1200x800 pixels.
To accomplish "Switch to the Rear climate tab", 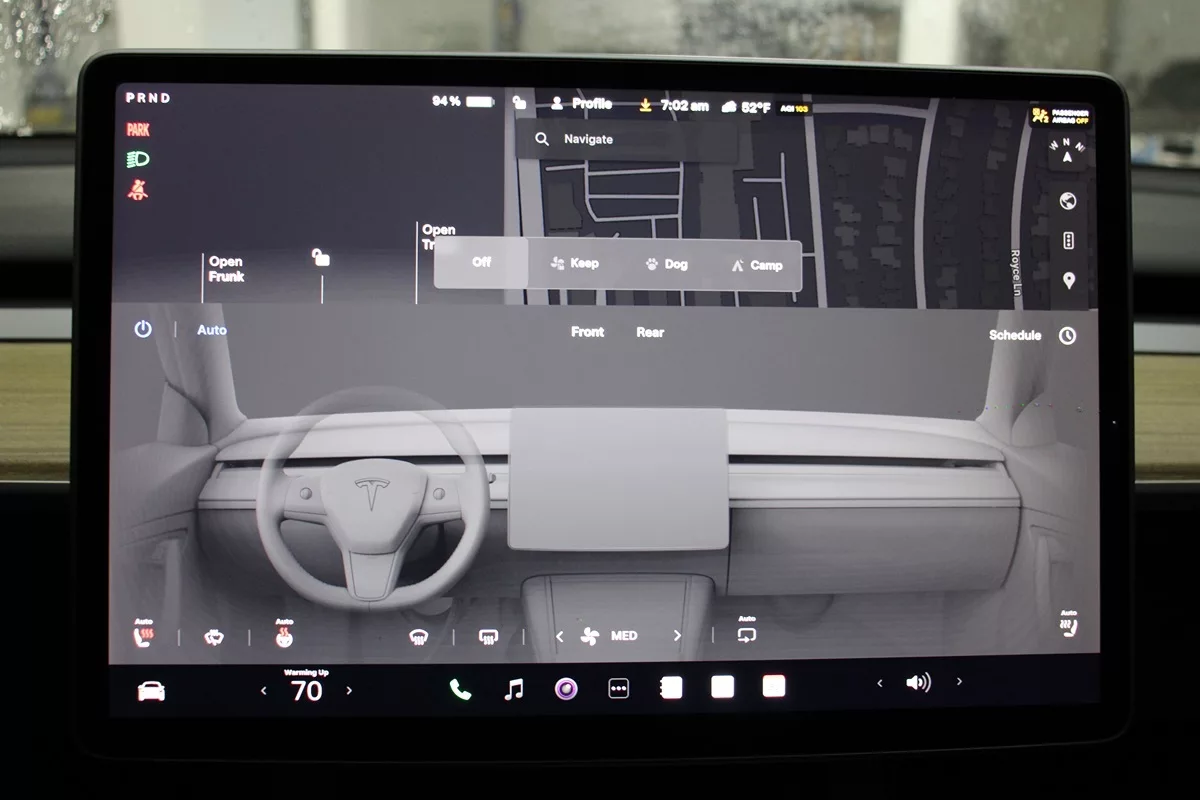I will [650, 332].
